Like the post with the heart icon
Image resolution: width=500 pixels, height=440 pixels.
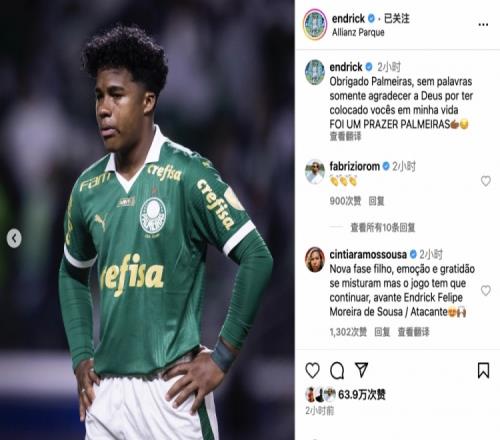coord(312,370)
